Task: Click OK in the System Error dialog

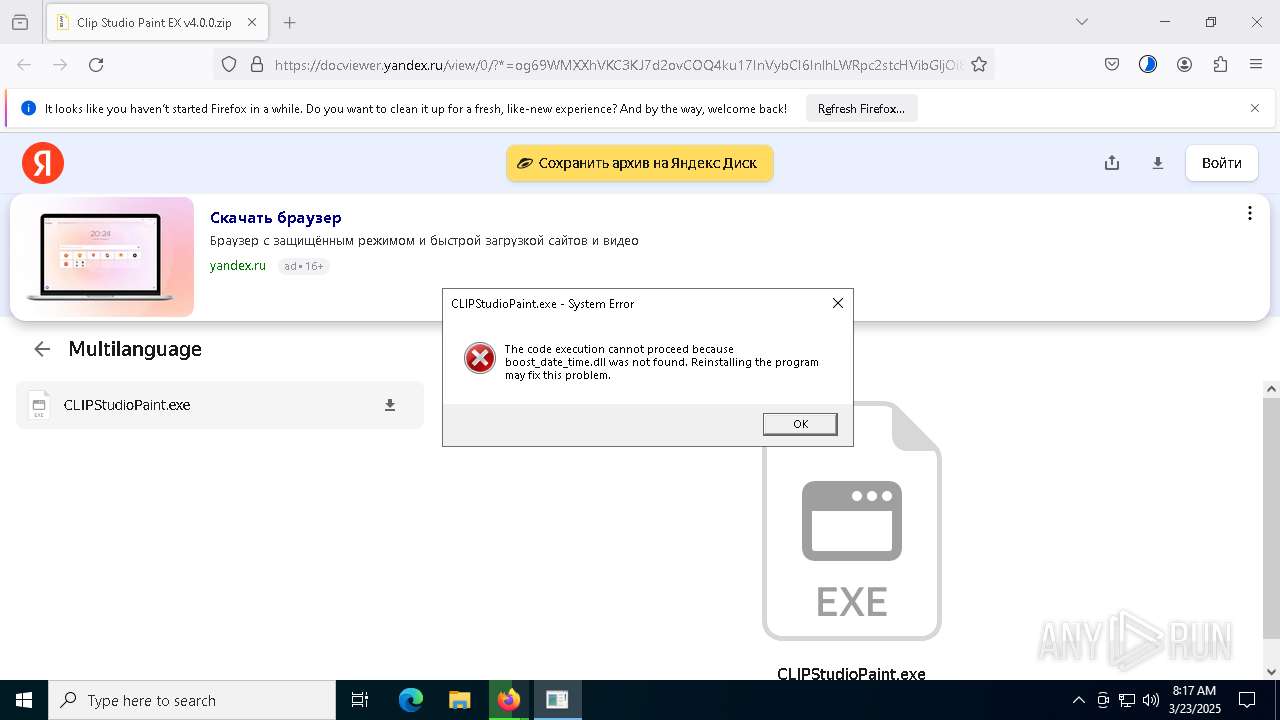Action: point(800,424)
